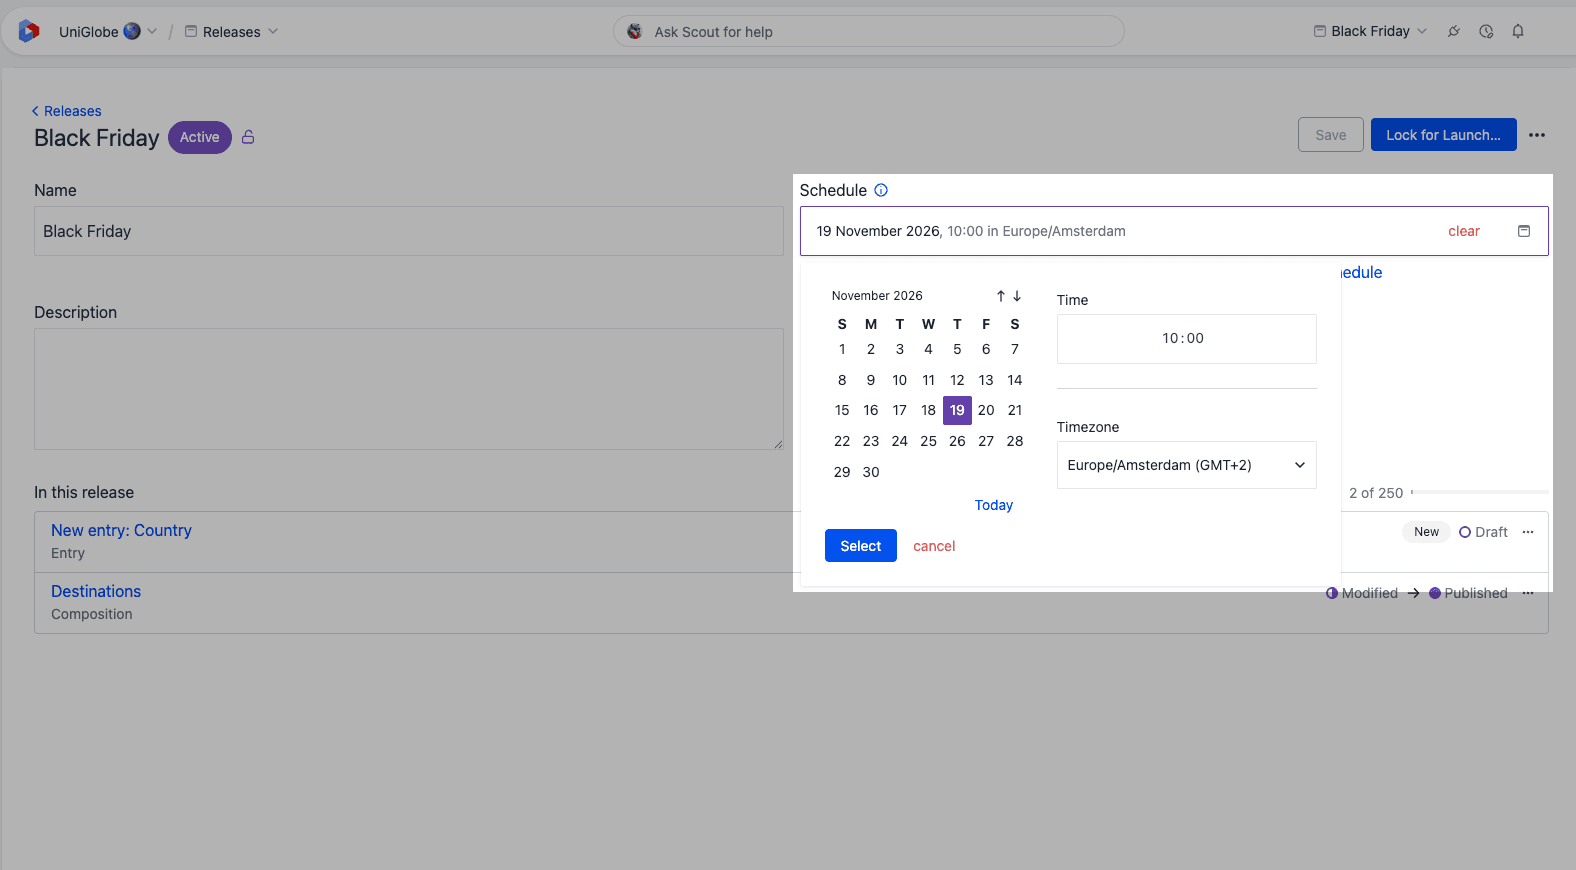
Task: Open the New entry: Country link
Action: 121,530
